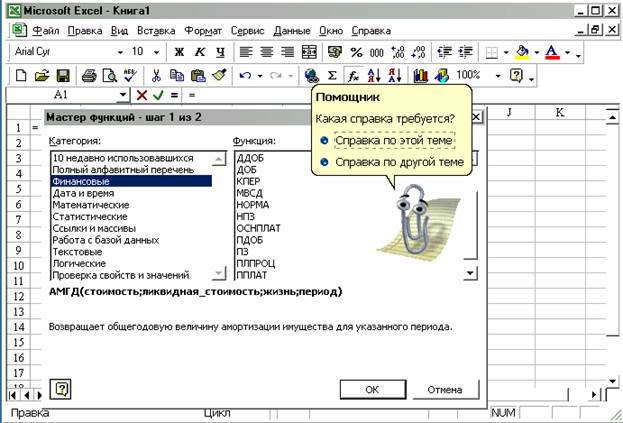Confirm function wizard with ОК

(373, 390)
